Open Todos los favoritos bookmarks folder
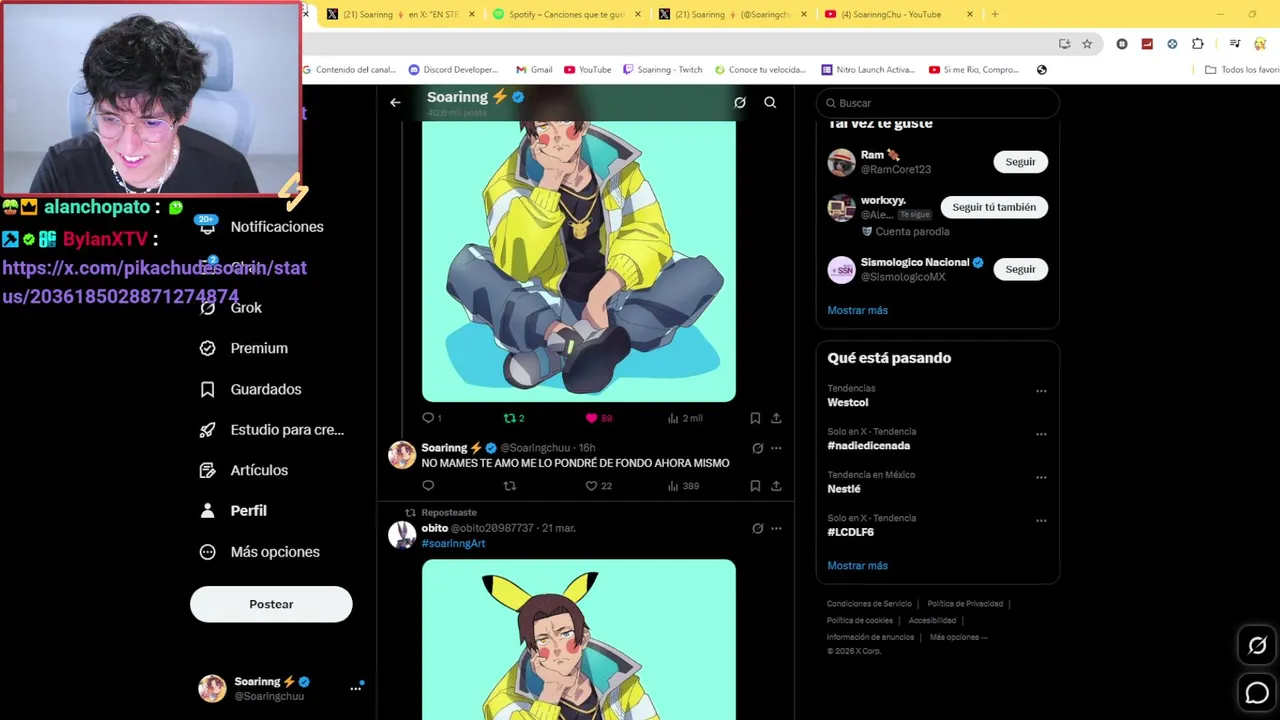This screenshot has width=1280, height=720. click(x=1242, y=70)
